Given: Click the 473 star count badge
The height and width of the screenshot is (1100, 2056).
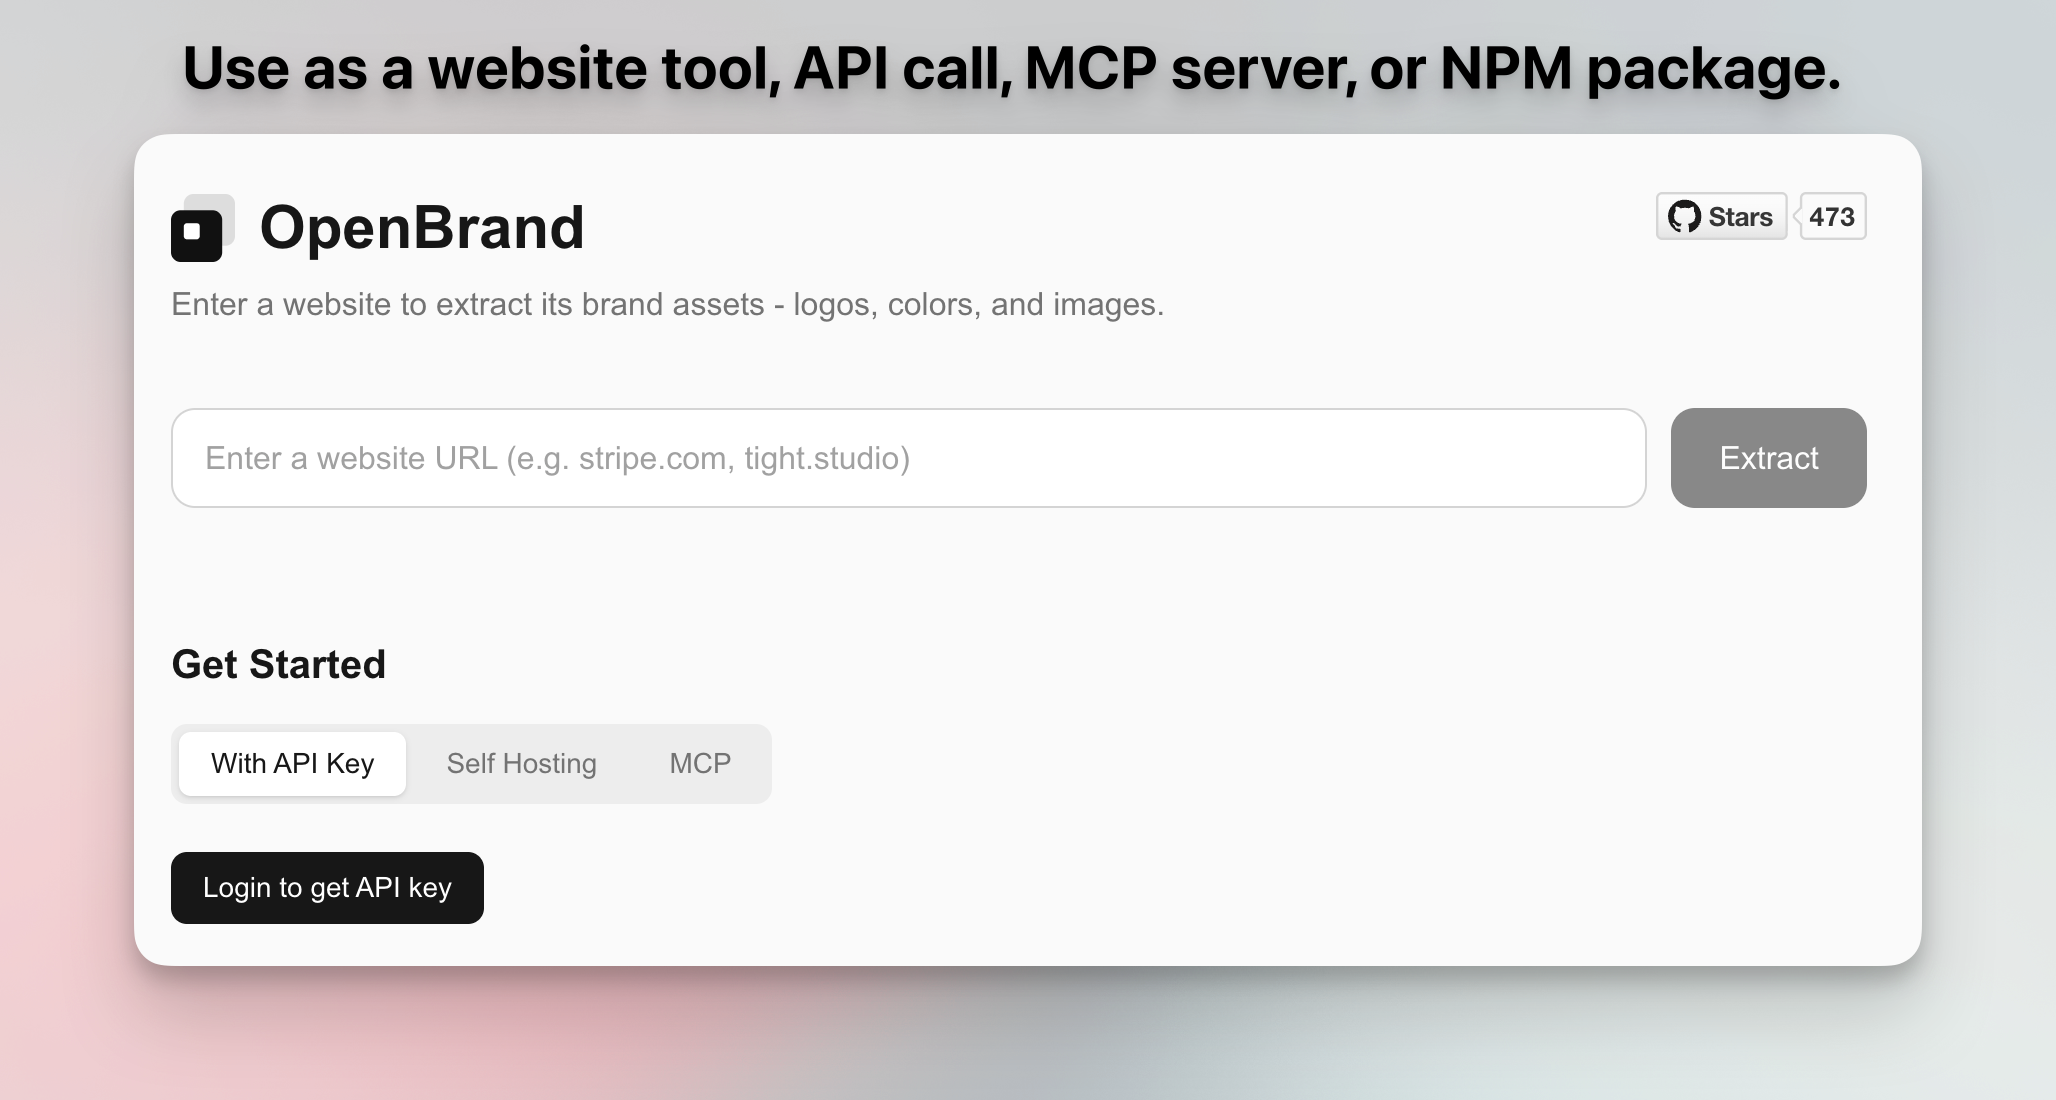Looking at the screenshot, I should pyautogui.click(x=1832, y=217).
